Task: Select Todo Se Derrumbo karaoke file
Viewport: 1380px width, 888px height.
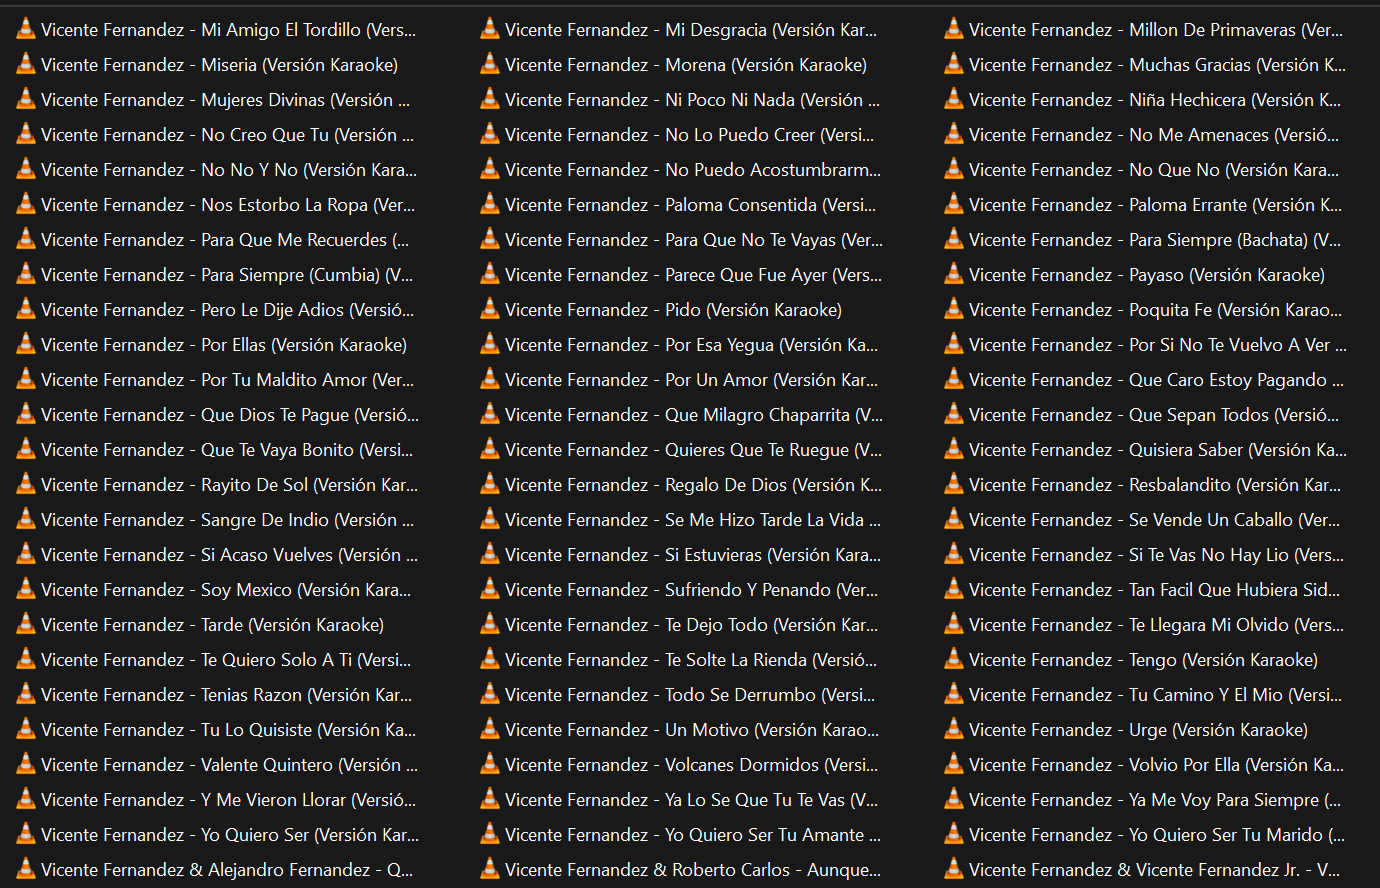Action: click(690, 695)
